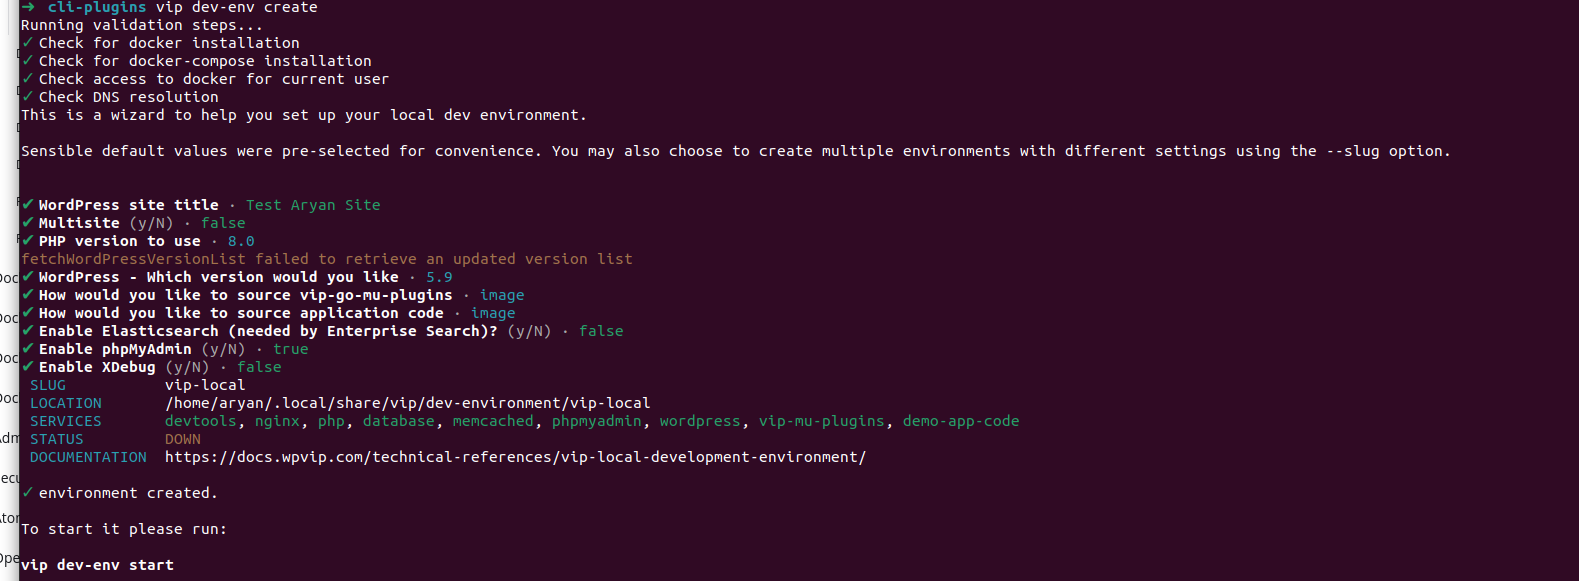The width and height of the screenshot is (1579, 581).
Task: Click the SLUG label in the summary
Action: click(48, 385)
